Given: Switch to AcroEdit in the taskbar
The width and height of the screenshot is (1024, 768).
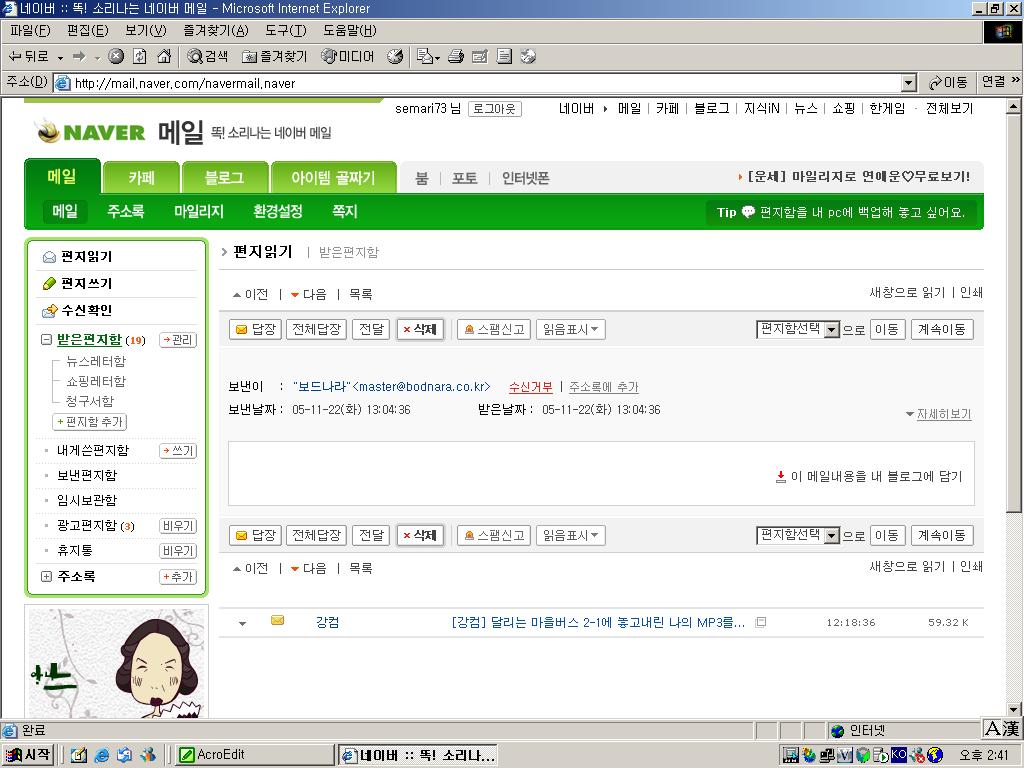Looking at the screenshot, I should (x=253, y=755).
